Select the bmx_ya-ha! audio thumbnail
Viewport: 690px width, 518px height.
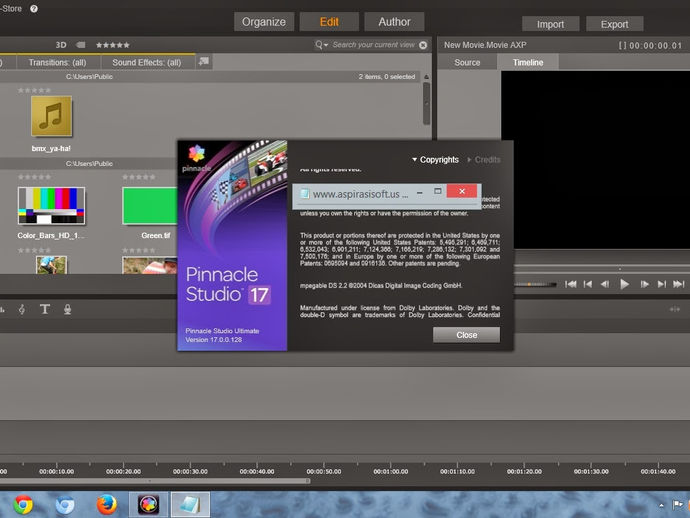coord(51,116)
